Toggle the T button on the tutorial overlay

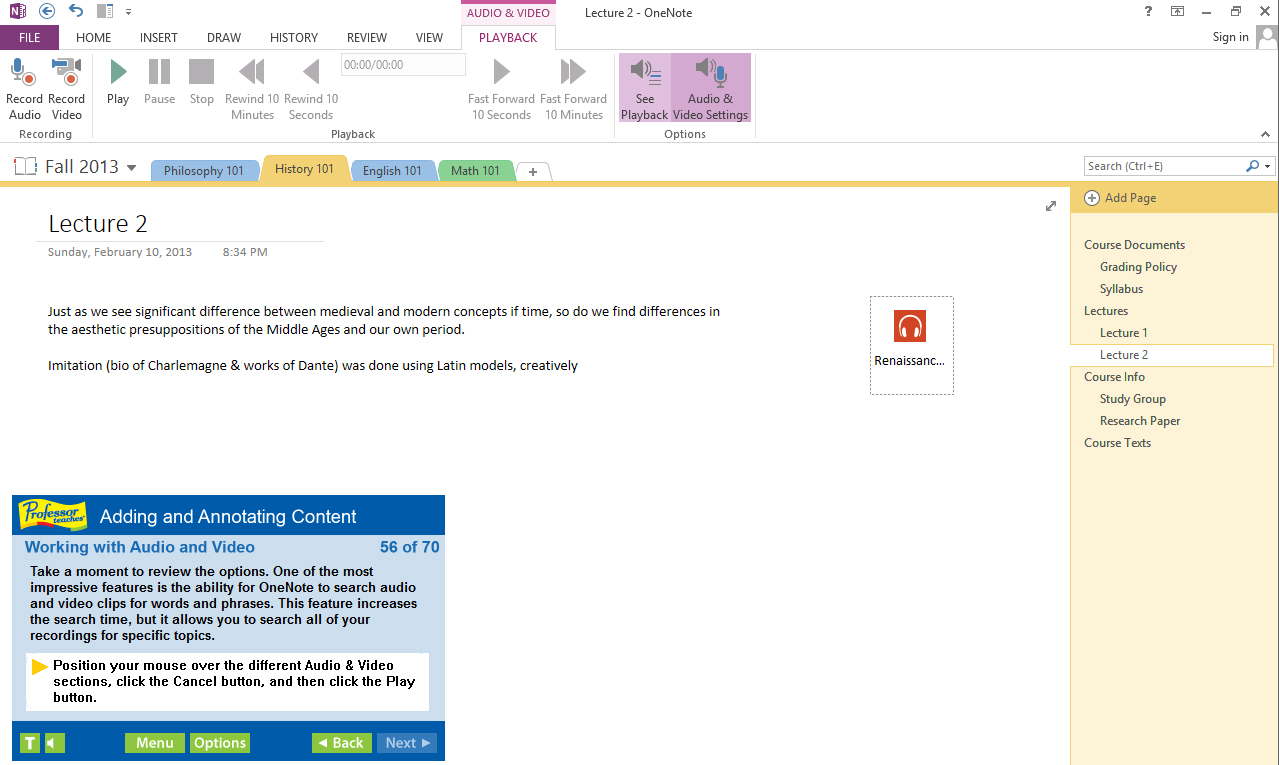coord(28,742)
